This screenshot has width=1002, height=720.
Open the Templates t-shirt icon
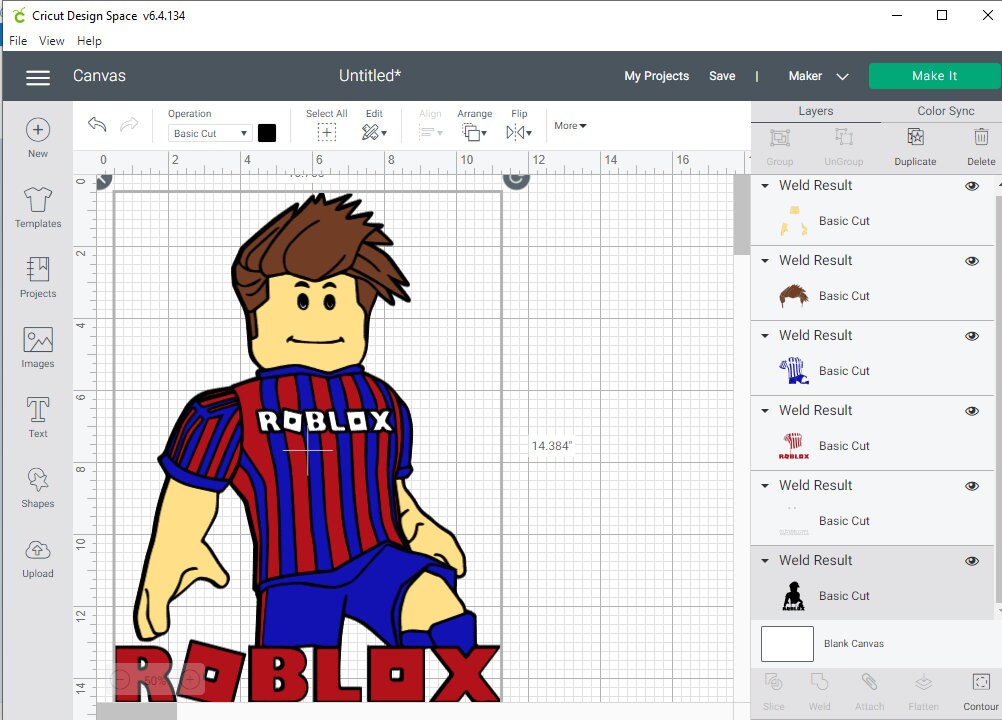pos(38,199)
